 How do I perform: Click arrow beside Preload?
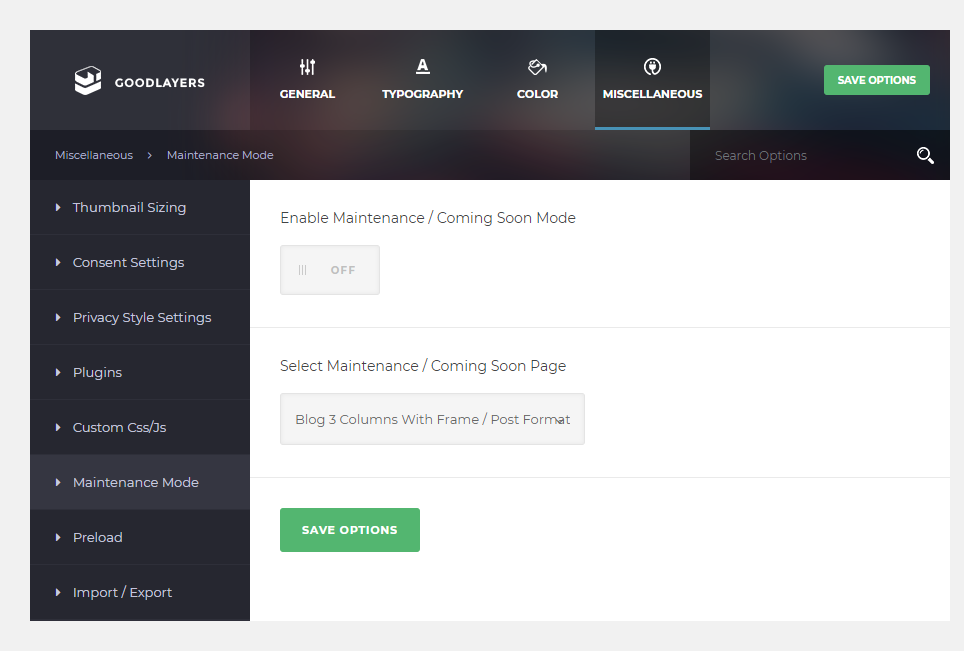(58, 537)
